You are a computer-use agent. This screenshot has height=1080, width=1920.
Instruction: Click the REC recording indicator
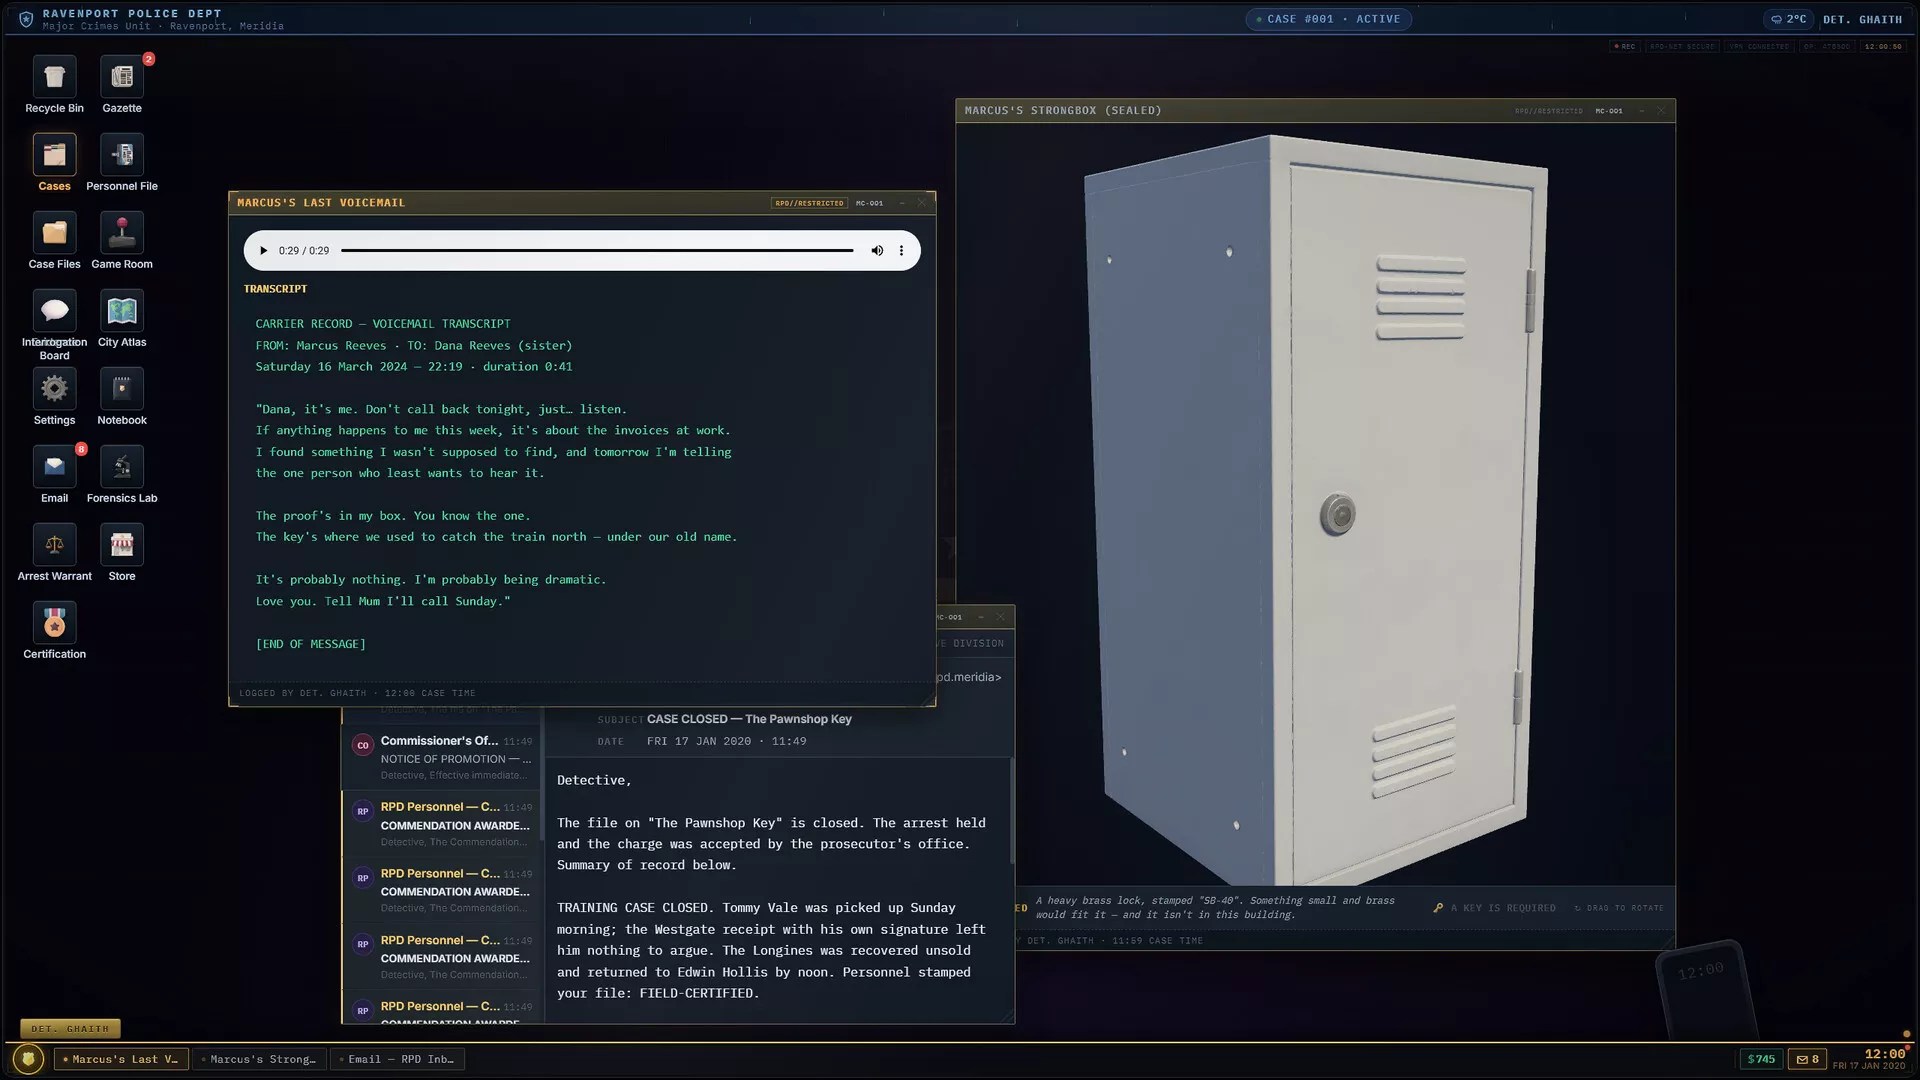pos(1625,46)
